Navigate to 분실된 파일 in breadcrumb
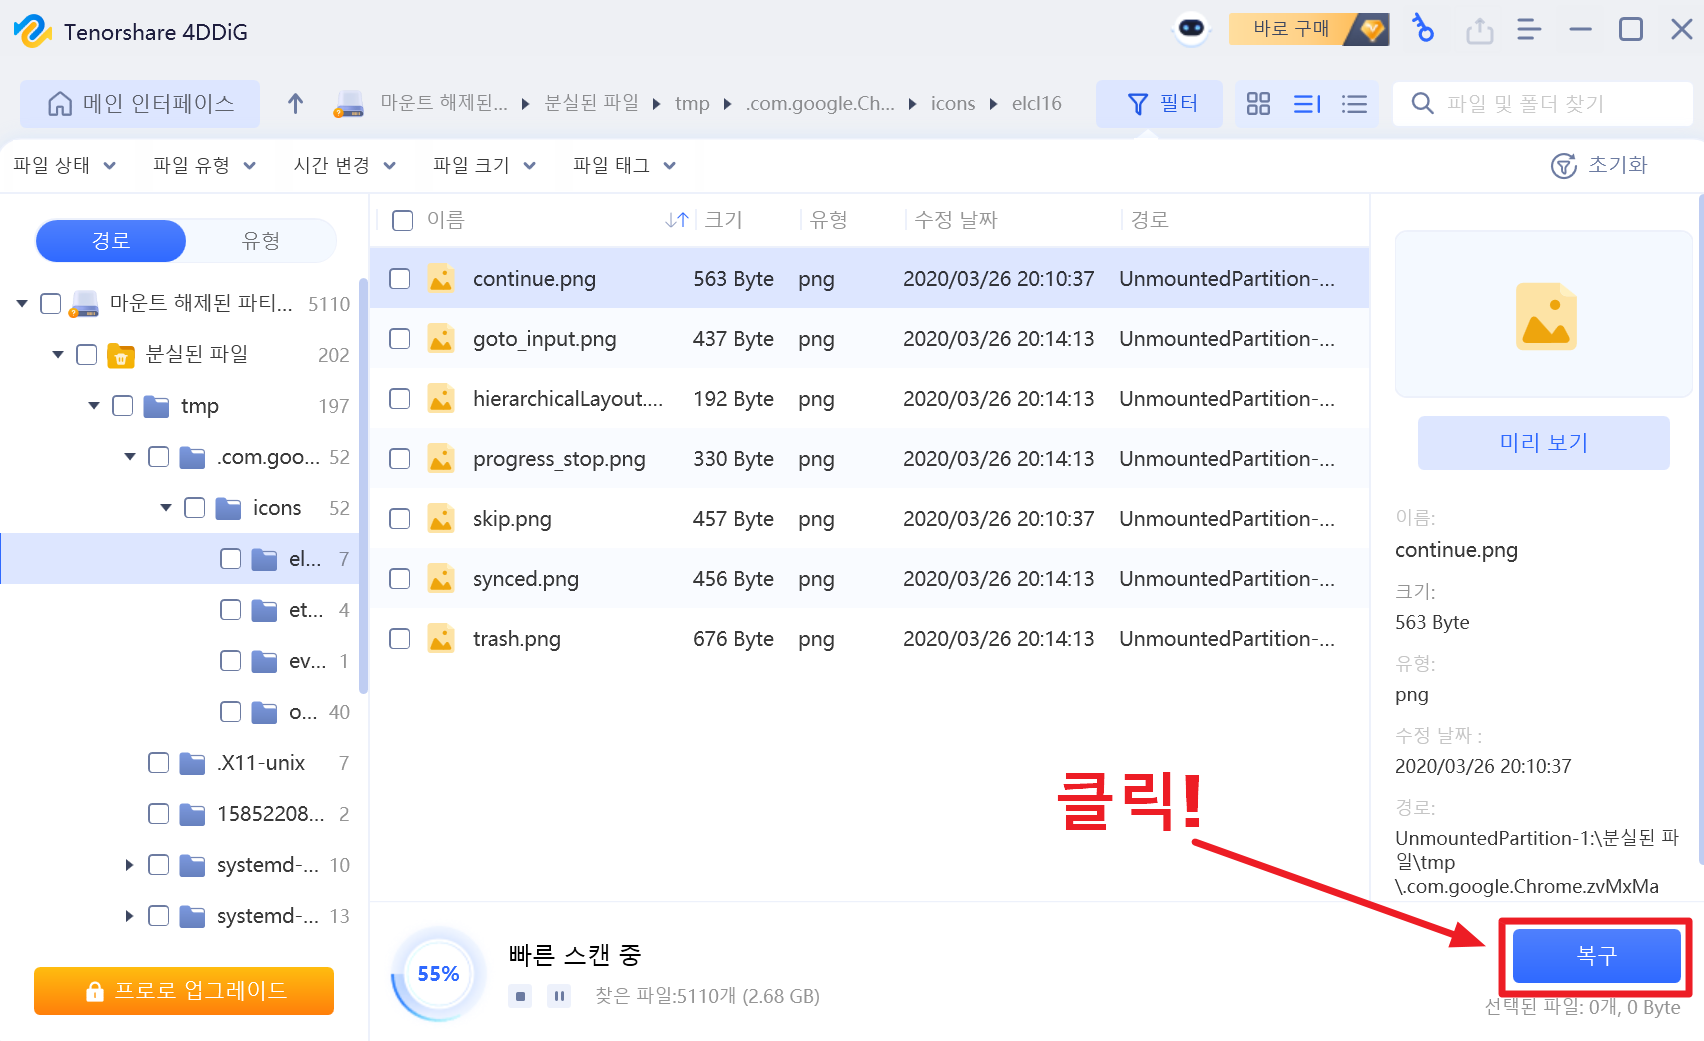This screenshot has width=1704, height=1041. point(592,103)
